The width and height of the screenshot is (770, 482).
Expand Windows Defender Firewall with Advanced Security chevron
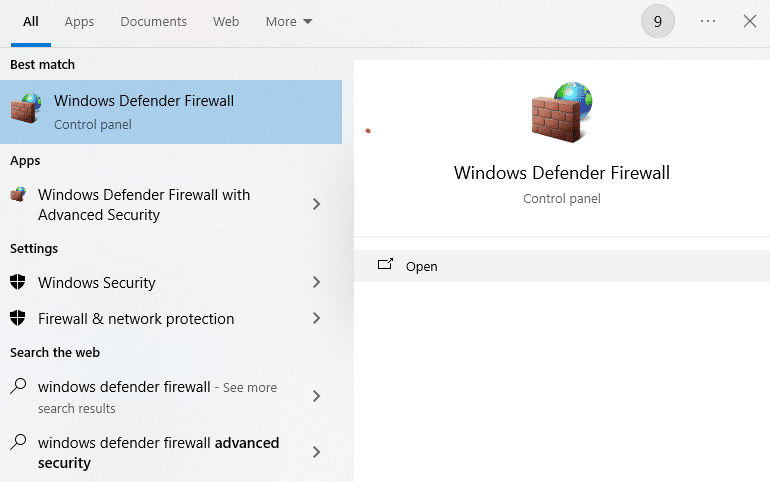[316, 204]
